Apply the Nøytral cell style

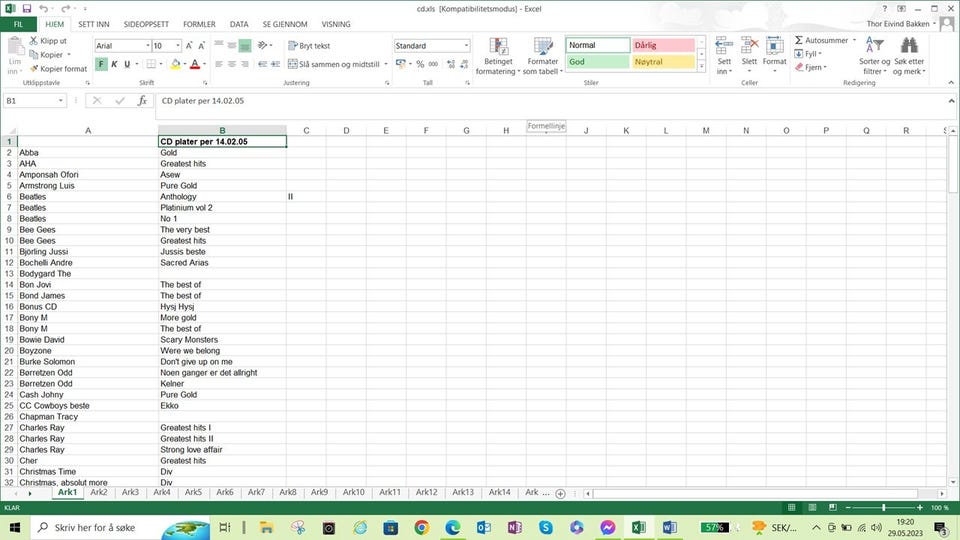point(663,62)
